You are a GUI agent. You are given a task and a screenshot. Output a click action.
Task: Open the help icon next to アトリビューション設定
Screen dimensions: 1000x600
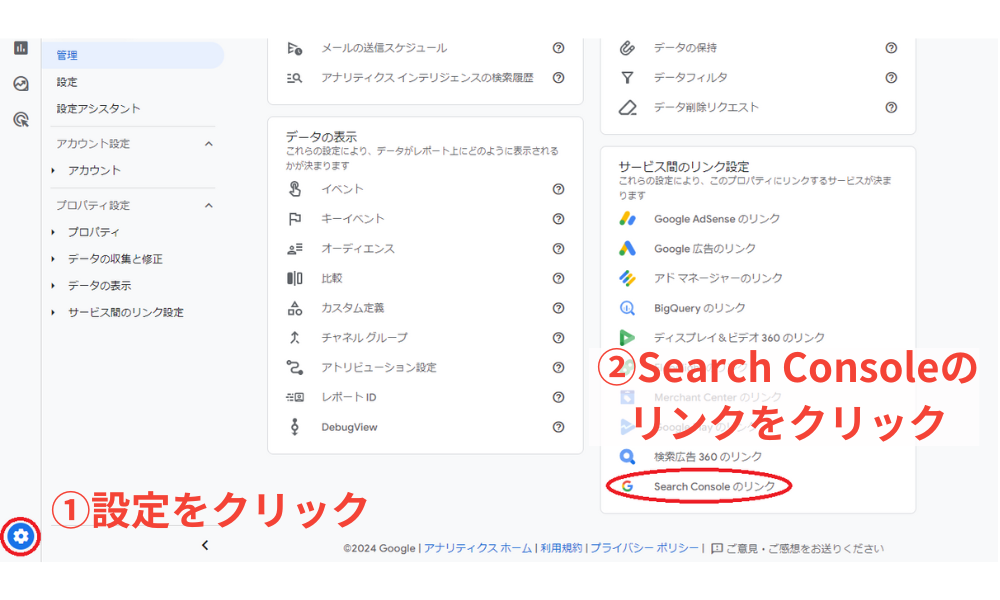pyautogui.click(x=559, y=368)
